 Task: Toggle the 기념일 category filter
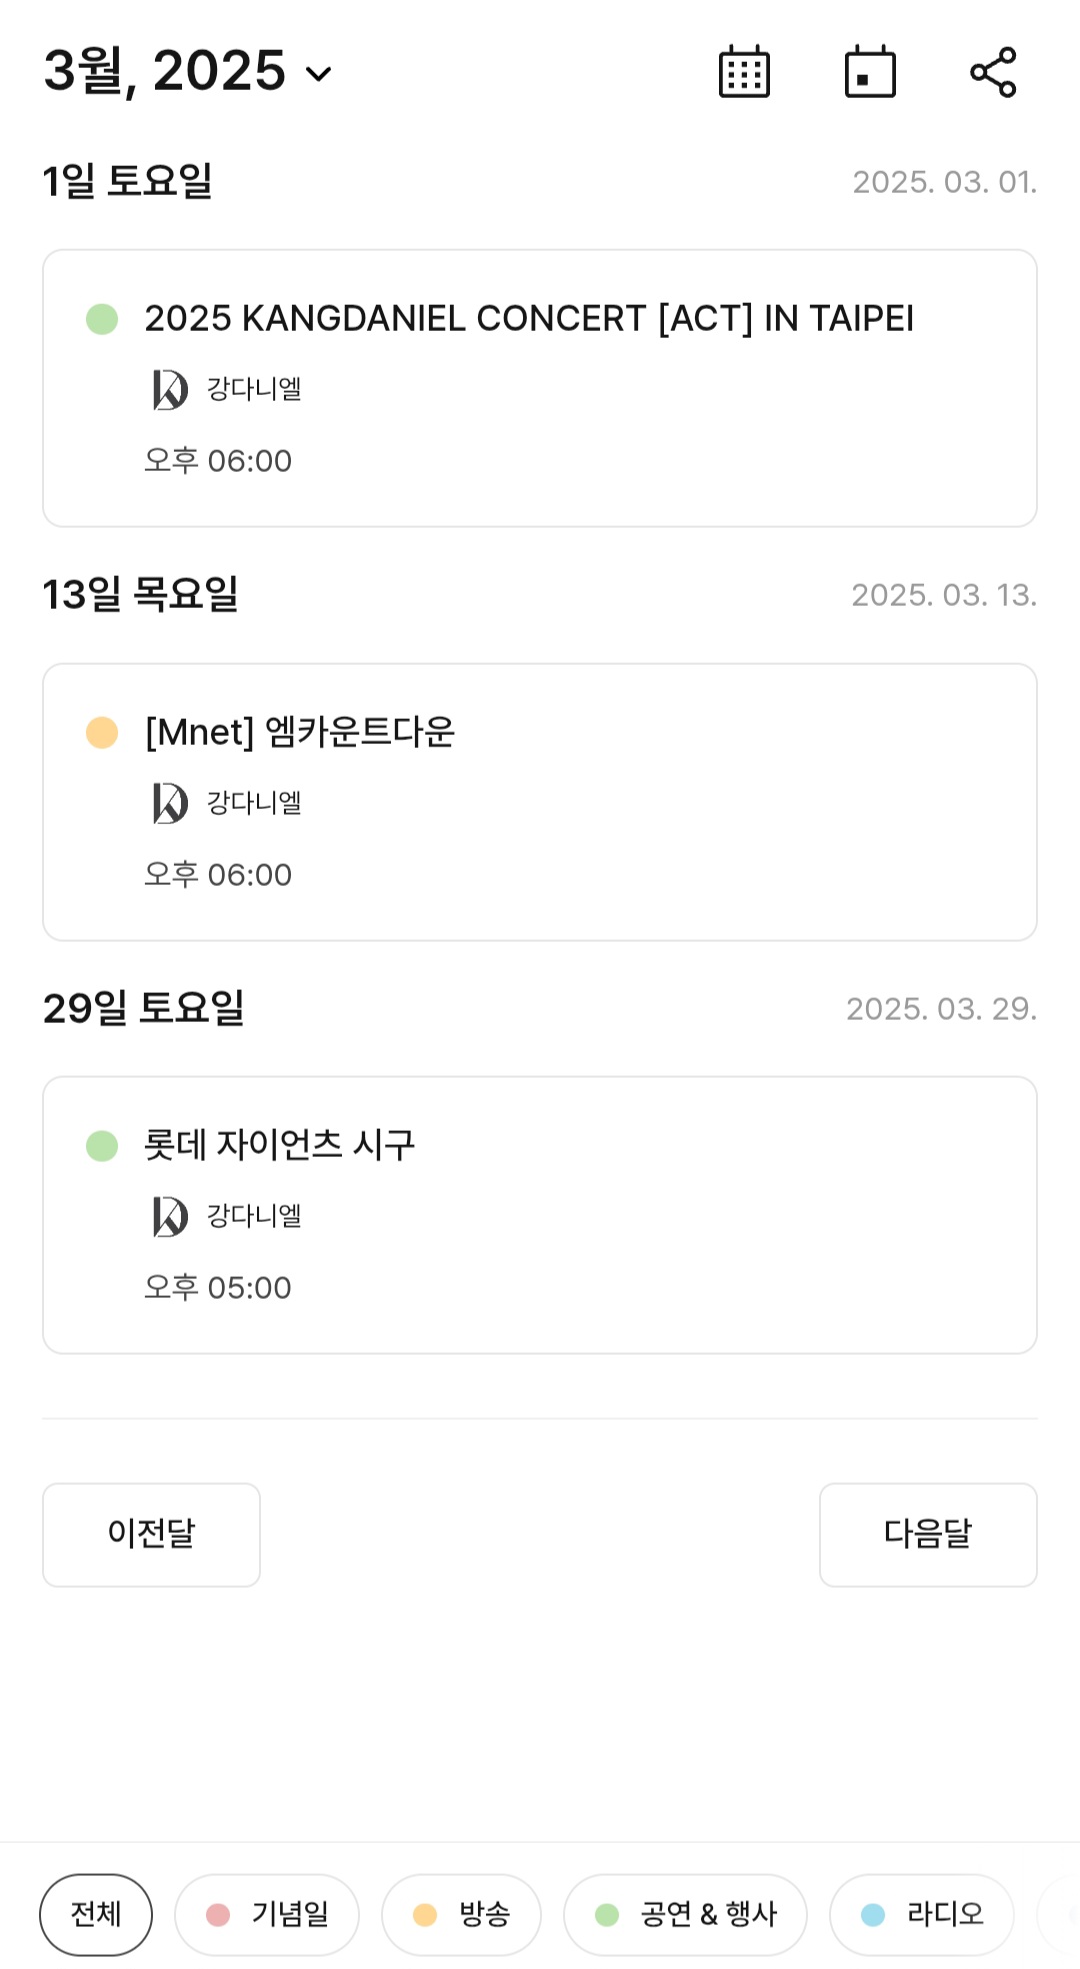[267, 1914]
